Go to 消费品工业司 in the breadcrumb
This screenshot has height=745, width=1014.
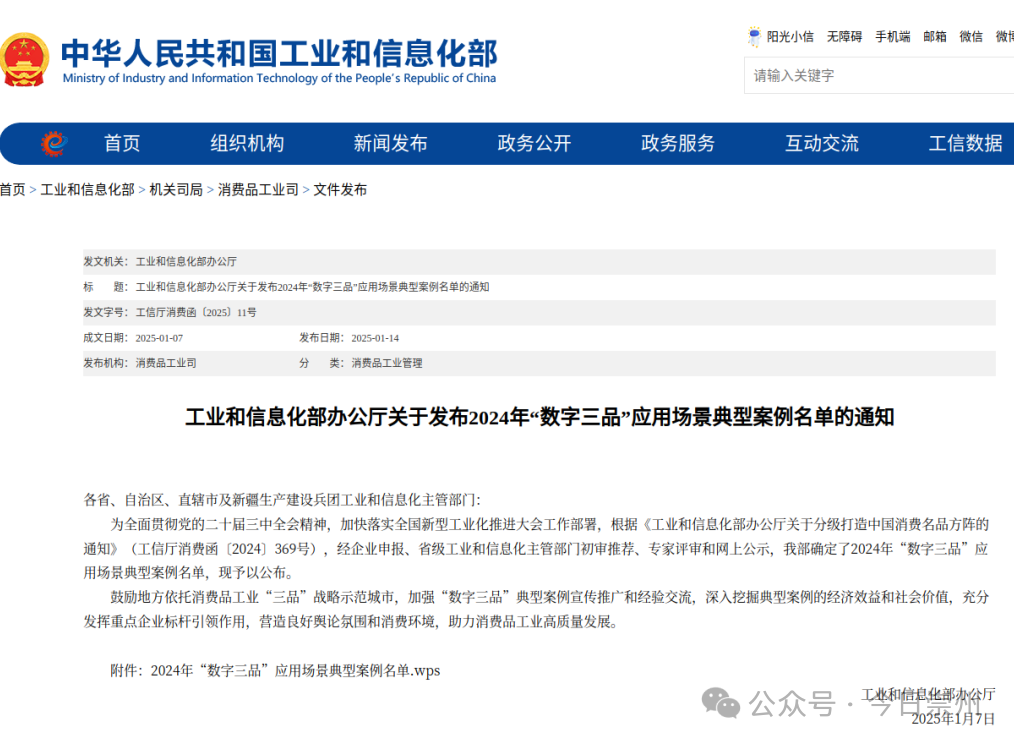tap(258, 189)
